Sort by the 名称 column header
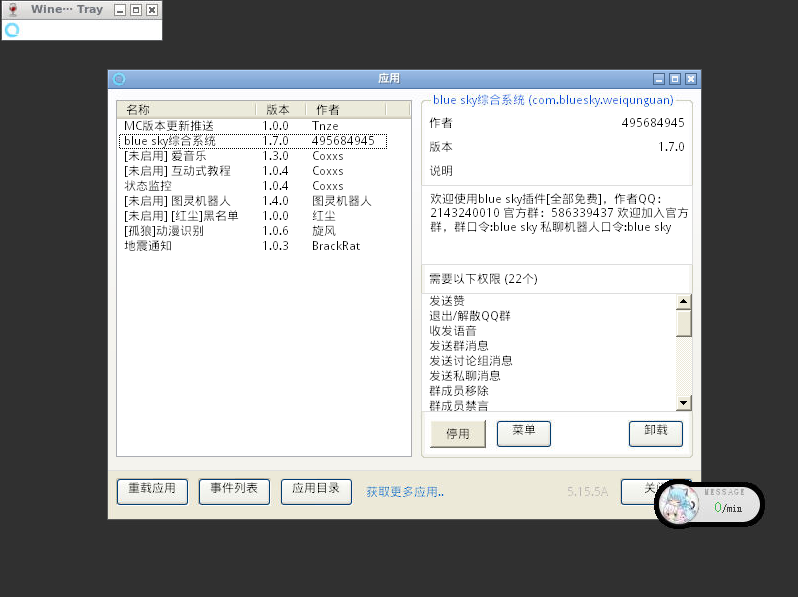 click(186, 109)
